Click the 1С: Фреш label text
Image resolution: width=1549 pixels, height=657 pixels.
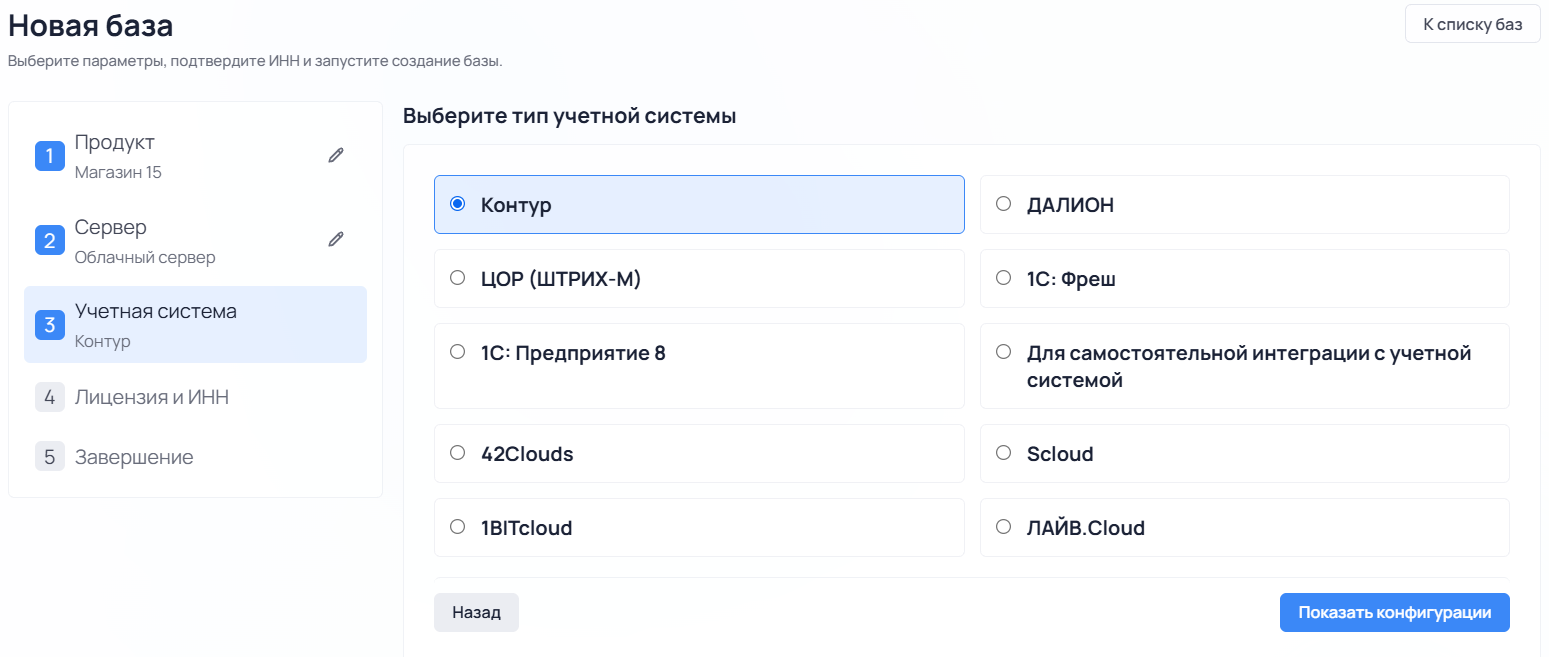pos(1071,279)
